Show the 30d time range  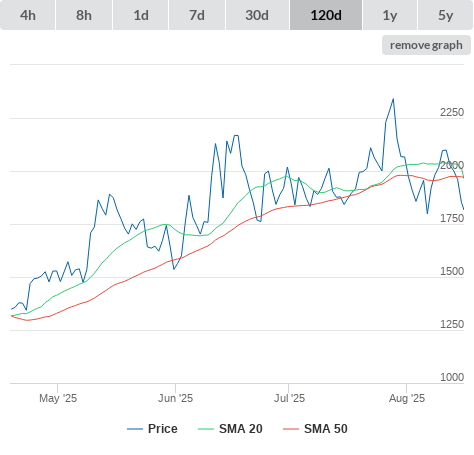[257, 15]
